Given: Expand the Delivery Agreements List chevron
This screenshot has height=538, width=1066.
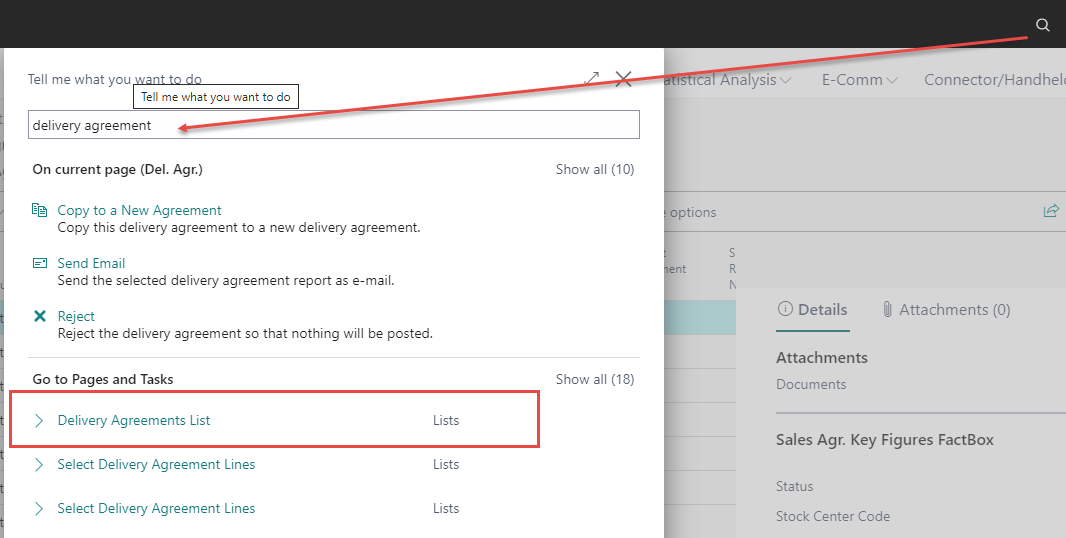Looking at the screenshot, I should point(40,421).
